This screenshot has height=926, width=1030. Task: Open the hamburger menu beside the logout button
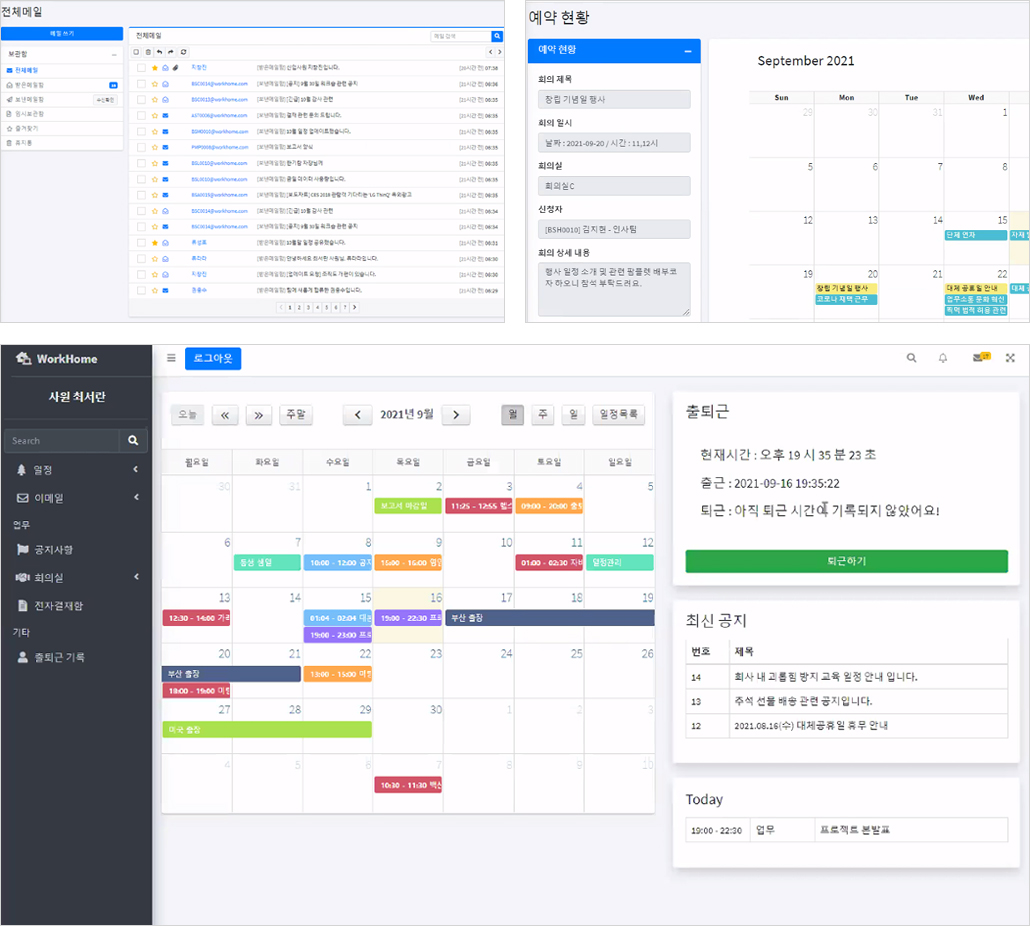click(171, 358)
